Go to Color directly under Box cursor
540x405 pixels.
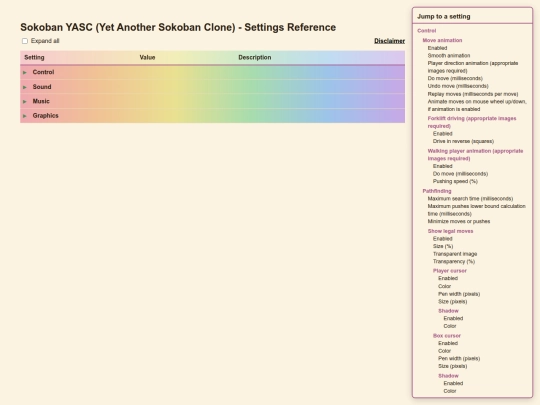pos(444,351)
